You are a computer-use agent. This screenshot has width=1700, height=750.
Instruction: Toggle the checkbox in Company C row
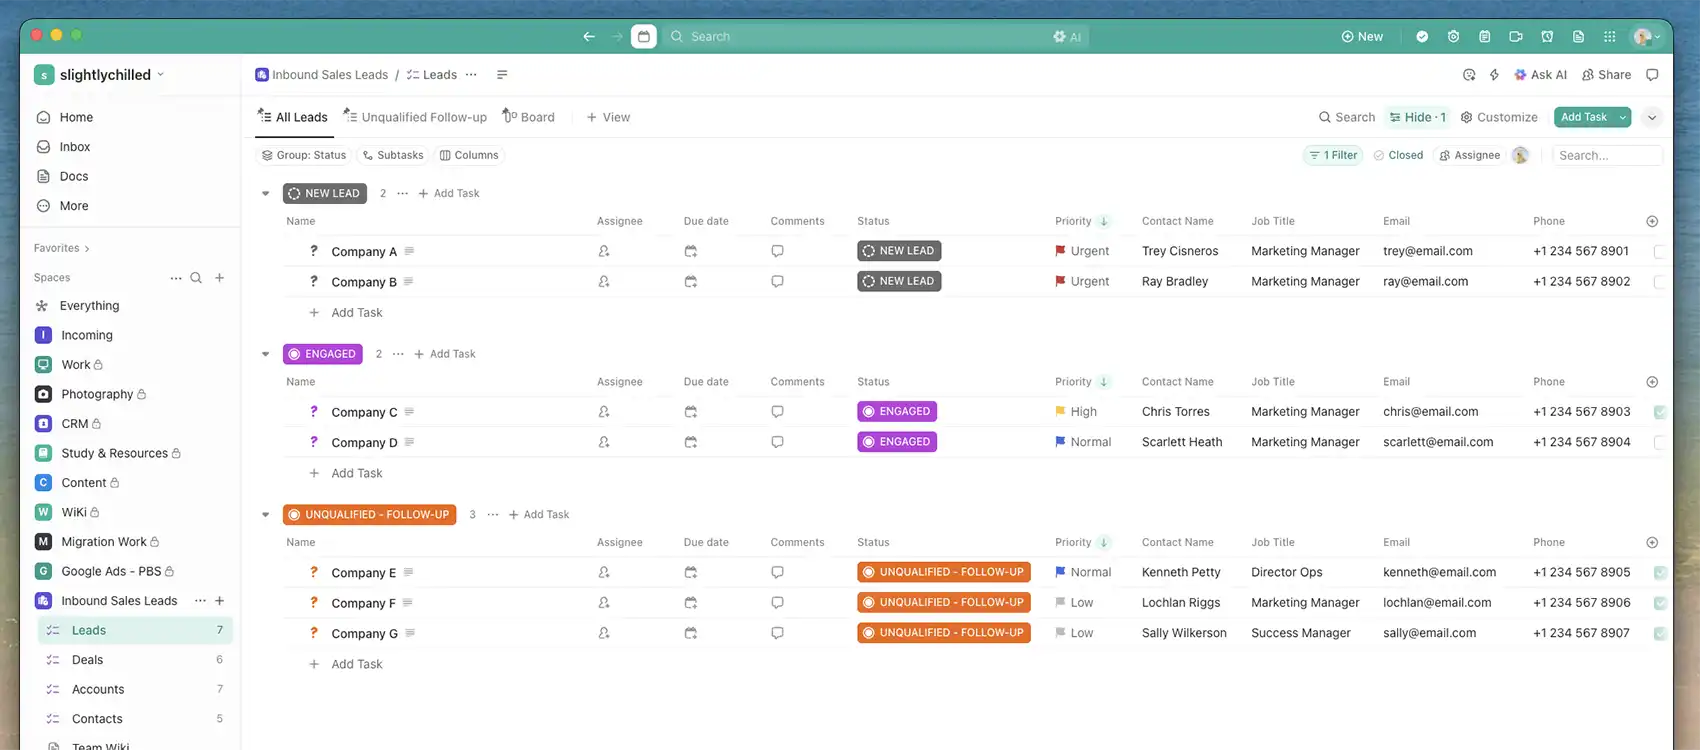(x=1659, y=412)
